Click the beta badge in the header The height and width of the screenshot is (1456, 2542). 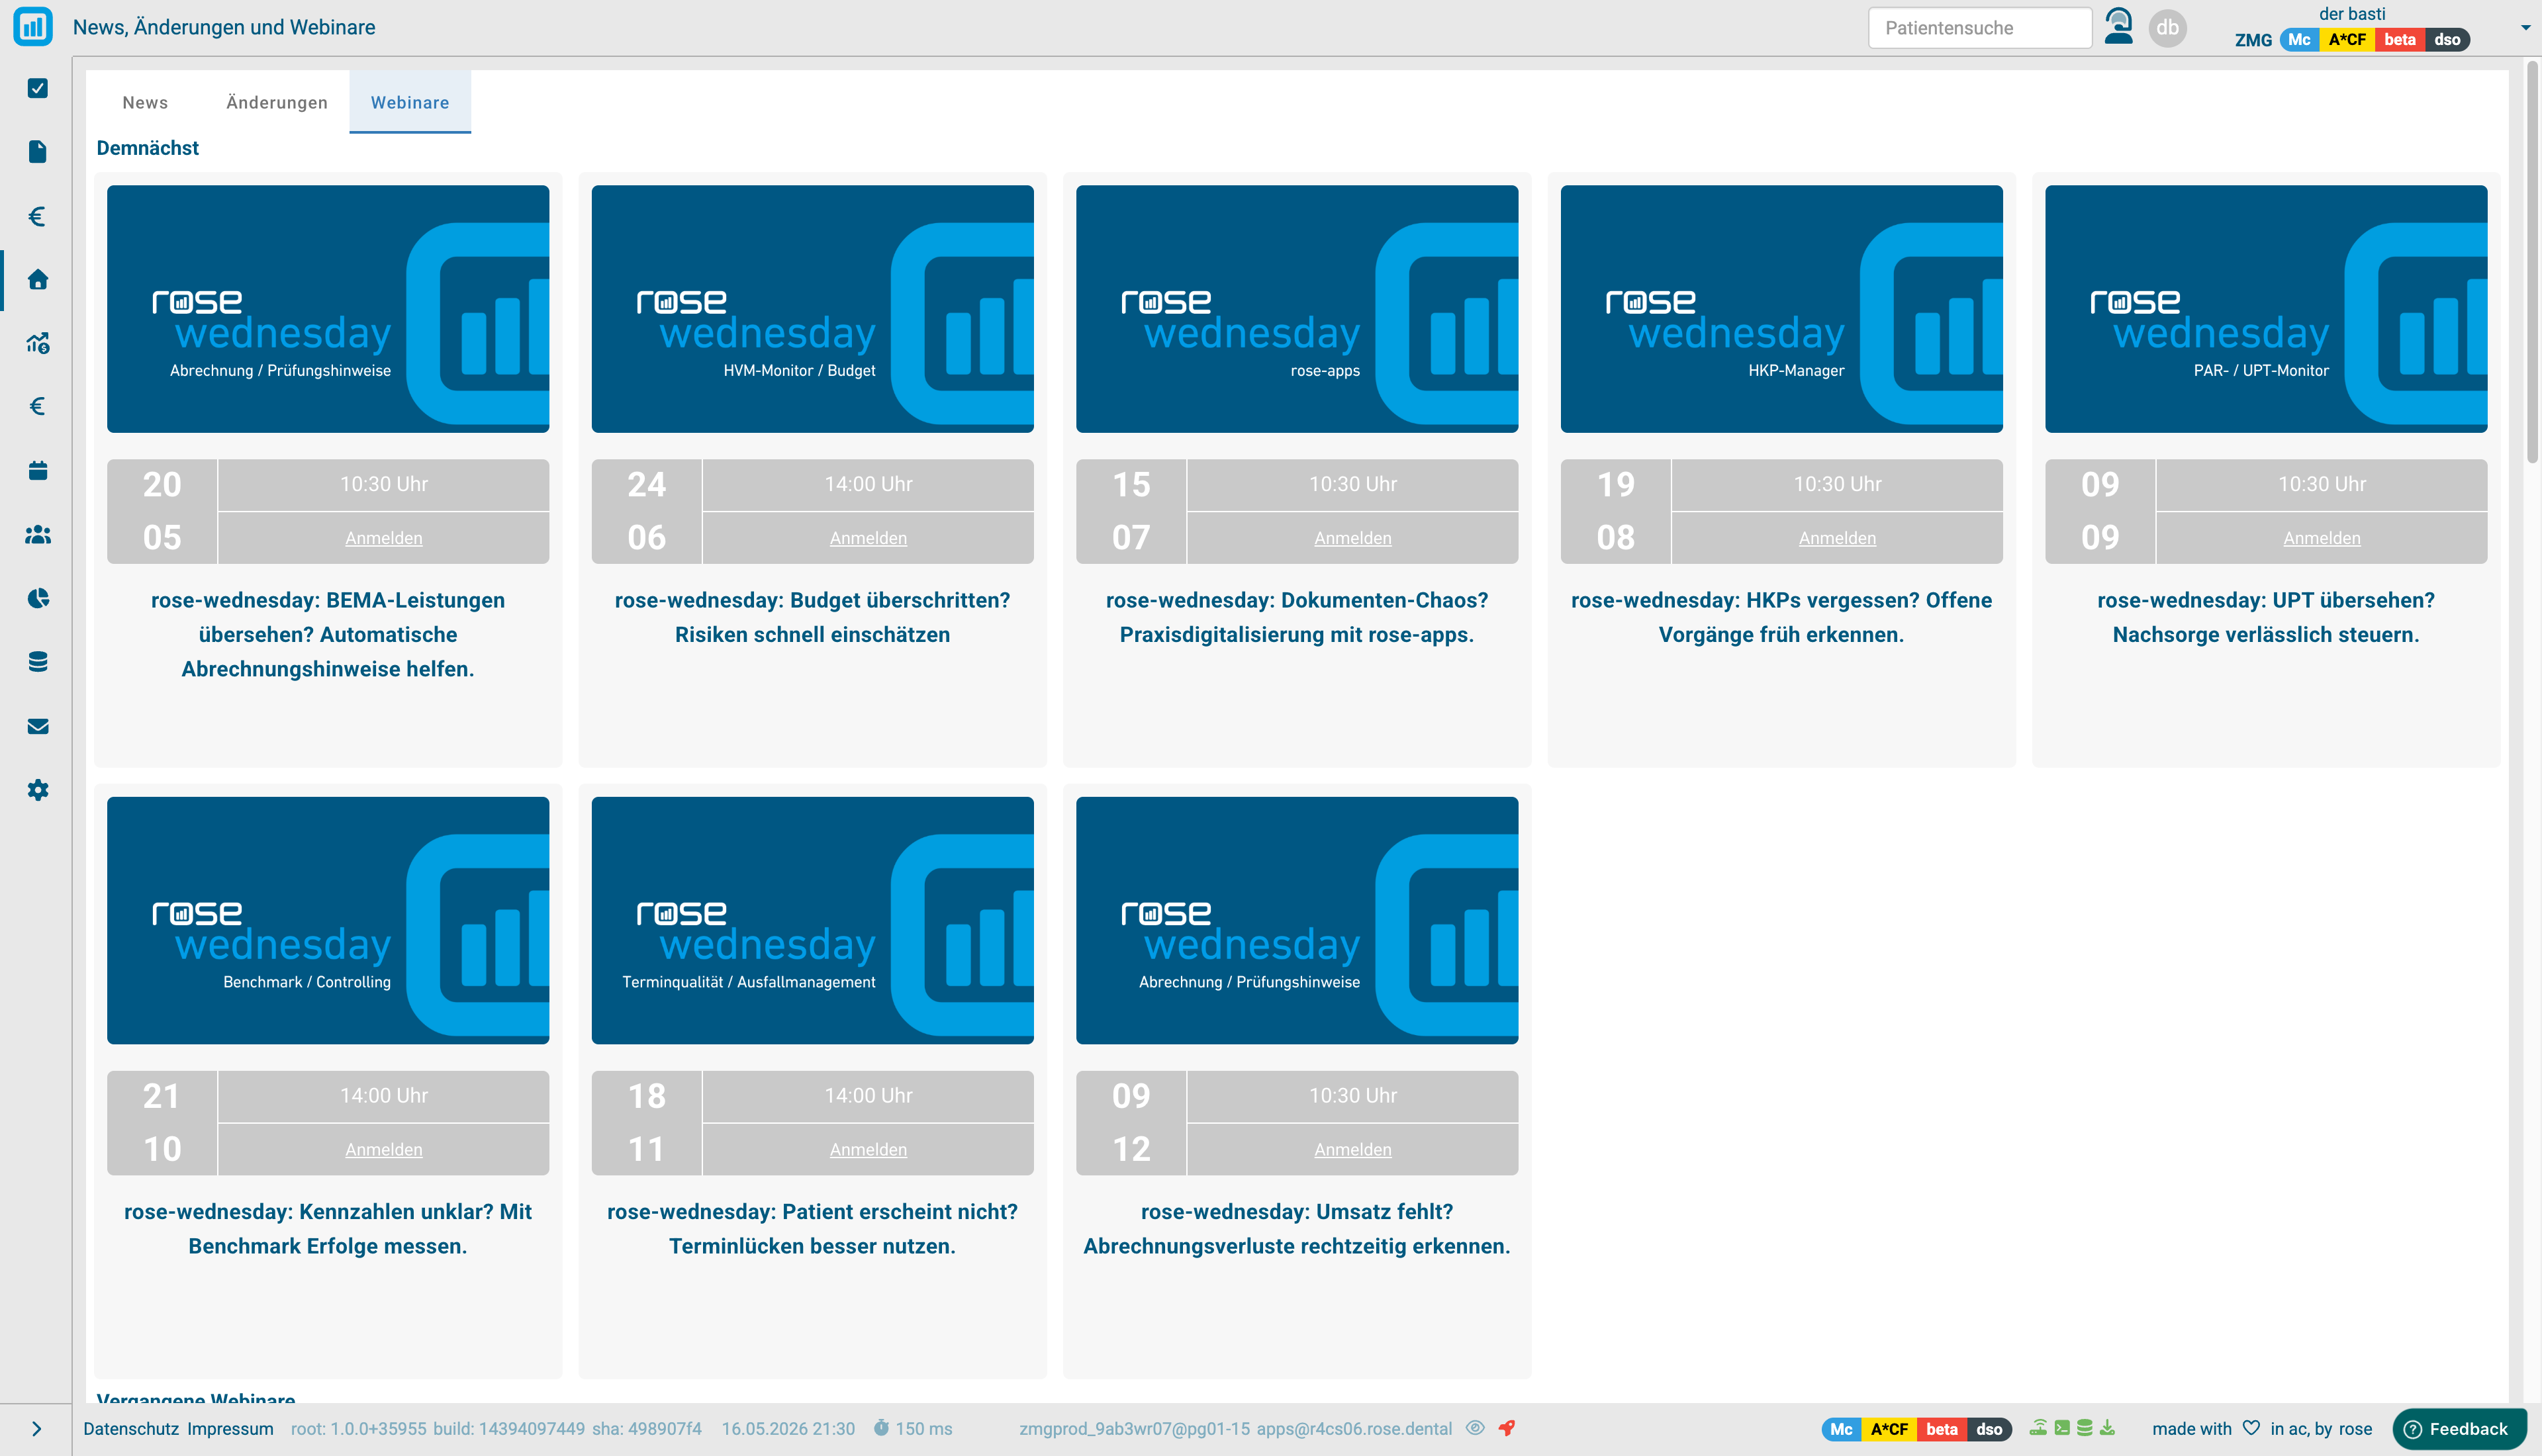coord(2399,40)
